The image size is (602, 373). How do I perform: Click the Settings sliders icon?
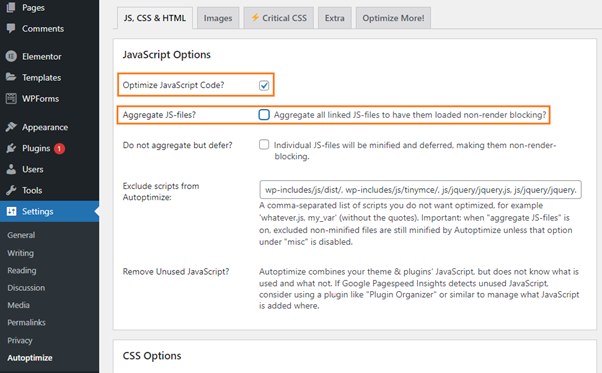tap(12, 211)
